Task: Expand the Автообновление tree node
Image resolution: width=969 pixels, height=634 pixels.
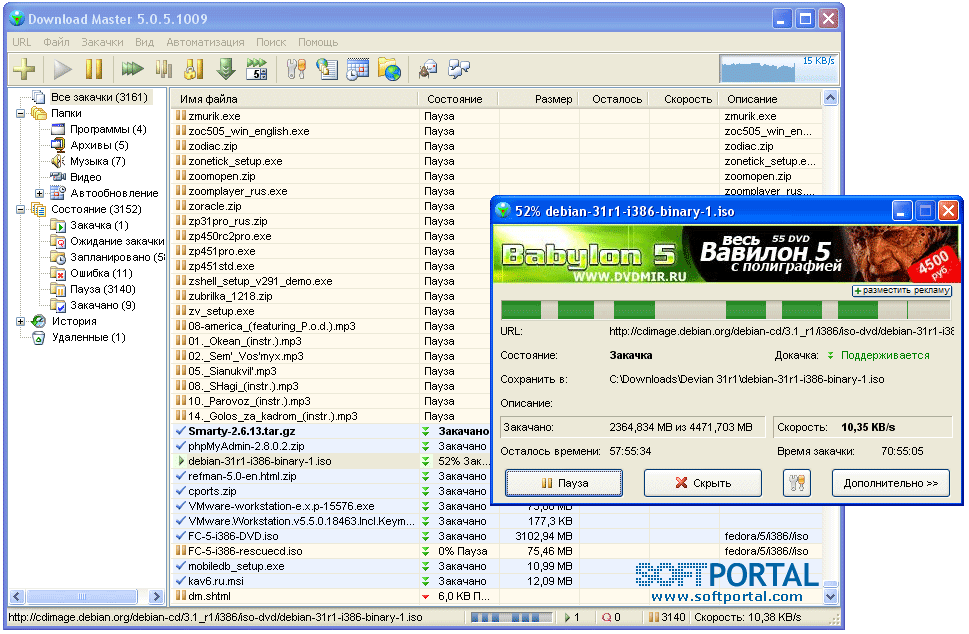Action: pos(40,193)
